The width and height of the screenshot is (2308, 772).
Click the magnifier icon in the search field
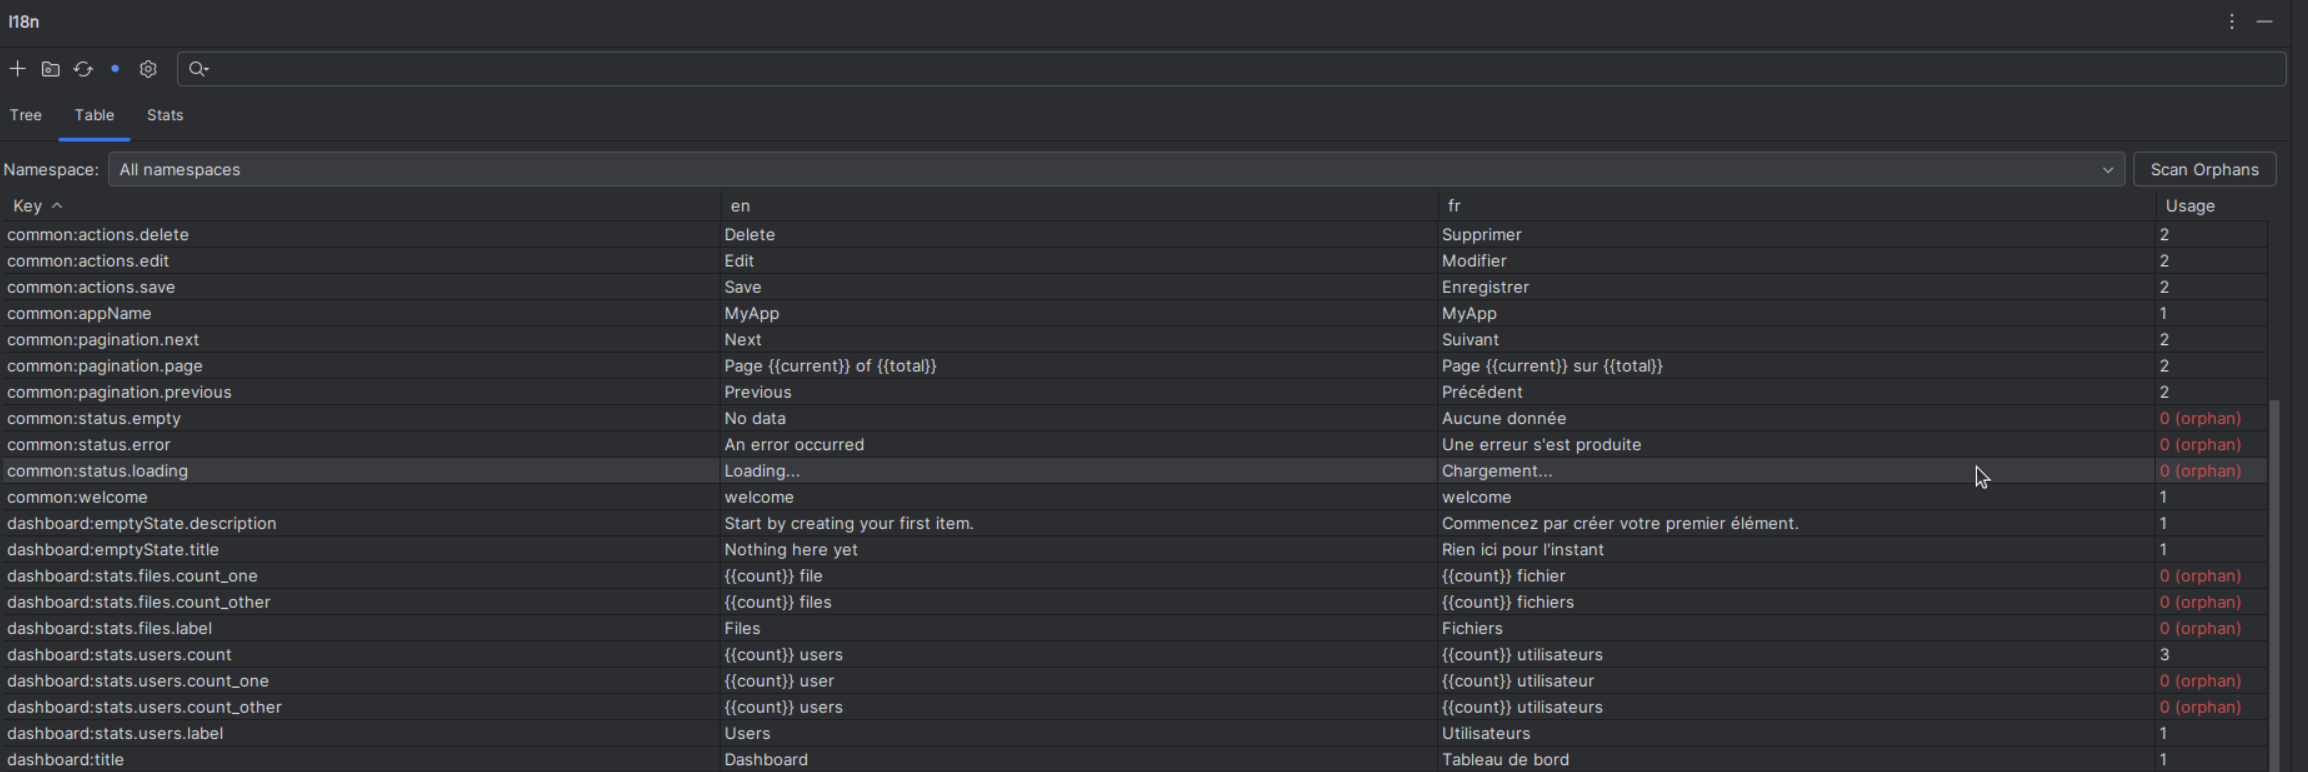click(198, 69)
